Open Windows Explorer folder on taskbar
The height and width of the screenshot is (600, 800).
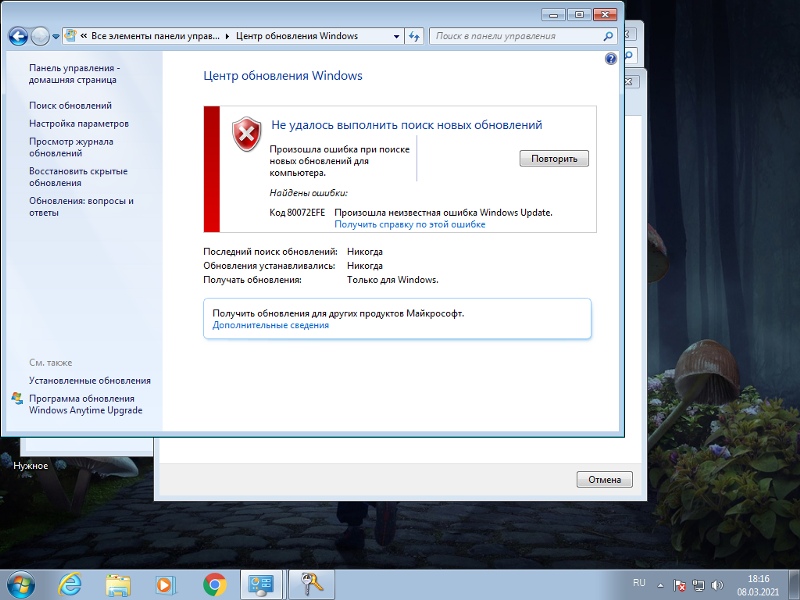coord(118,585)
